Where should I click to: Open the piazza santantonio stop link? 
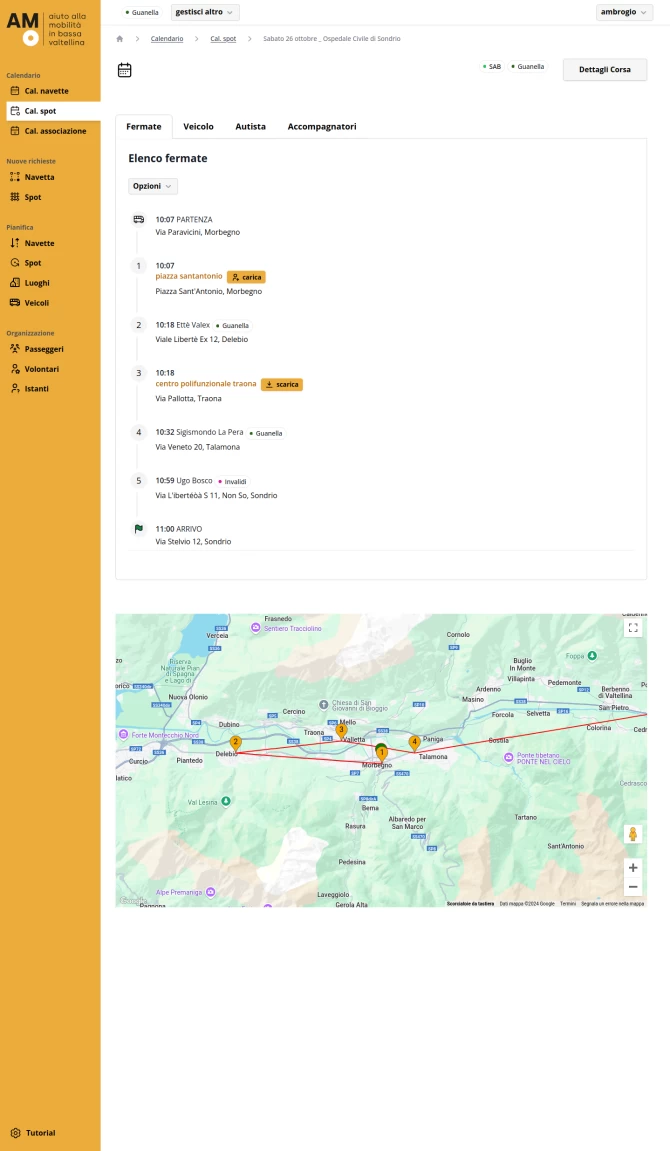point(189,276)
